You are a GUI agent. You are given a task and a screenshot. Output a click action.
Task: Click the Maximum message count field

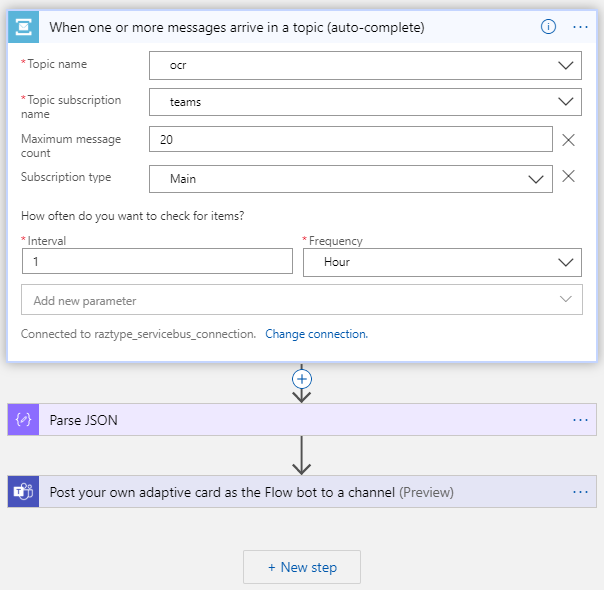pos(350,140)
